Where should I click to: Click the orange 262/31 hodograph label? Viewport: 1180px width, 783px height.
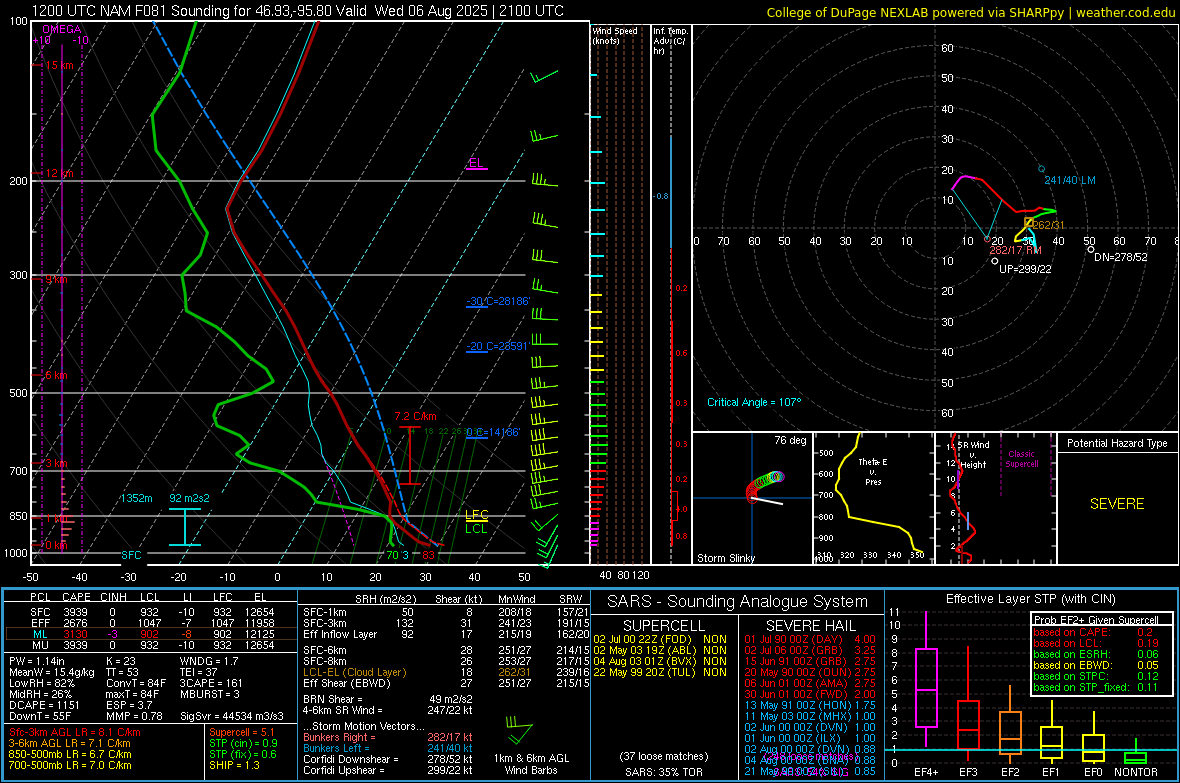pos(1048,225)
